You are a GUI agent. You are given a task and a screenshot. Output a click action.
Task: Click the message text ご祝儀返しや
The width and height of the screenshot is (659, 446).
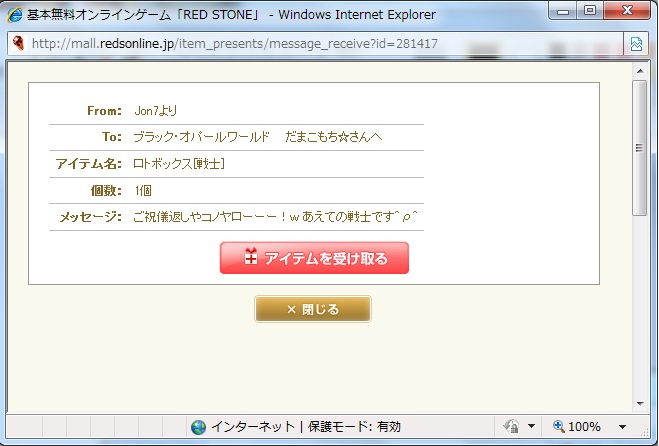(166, 217)
